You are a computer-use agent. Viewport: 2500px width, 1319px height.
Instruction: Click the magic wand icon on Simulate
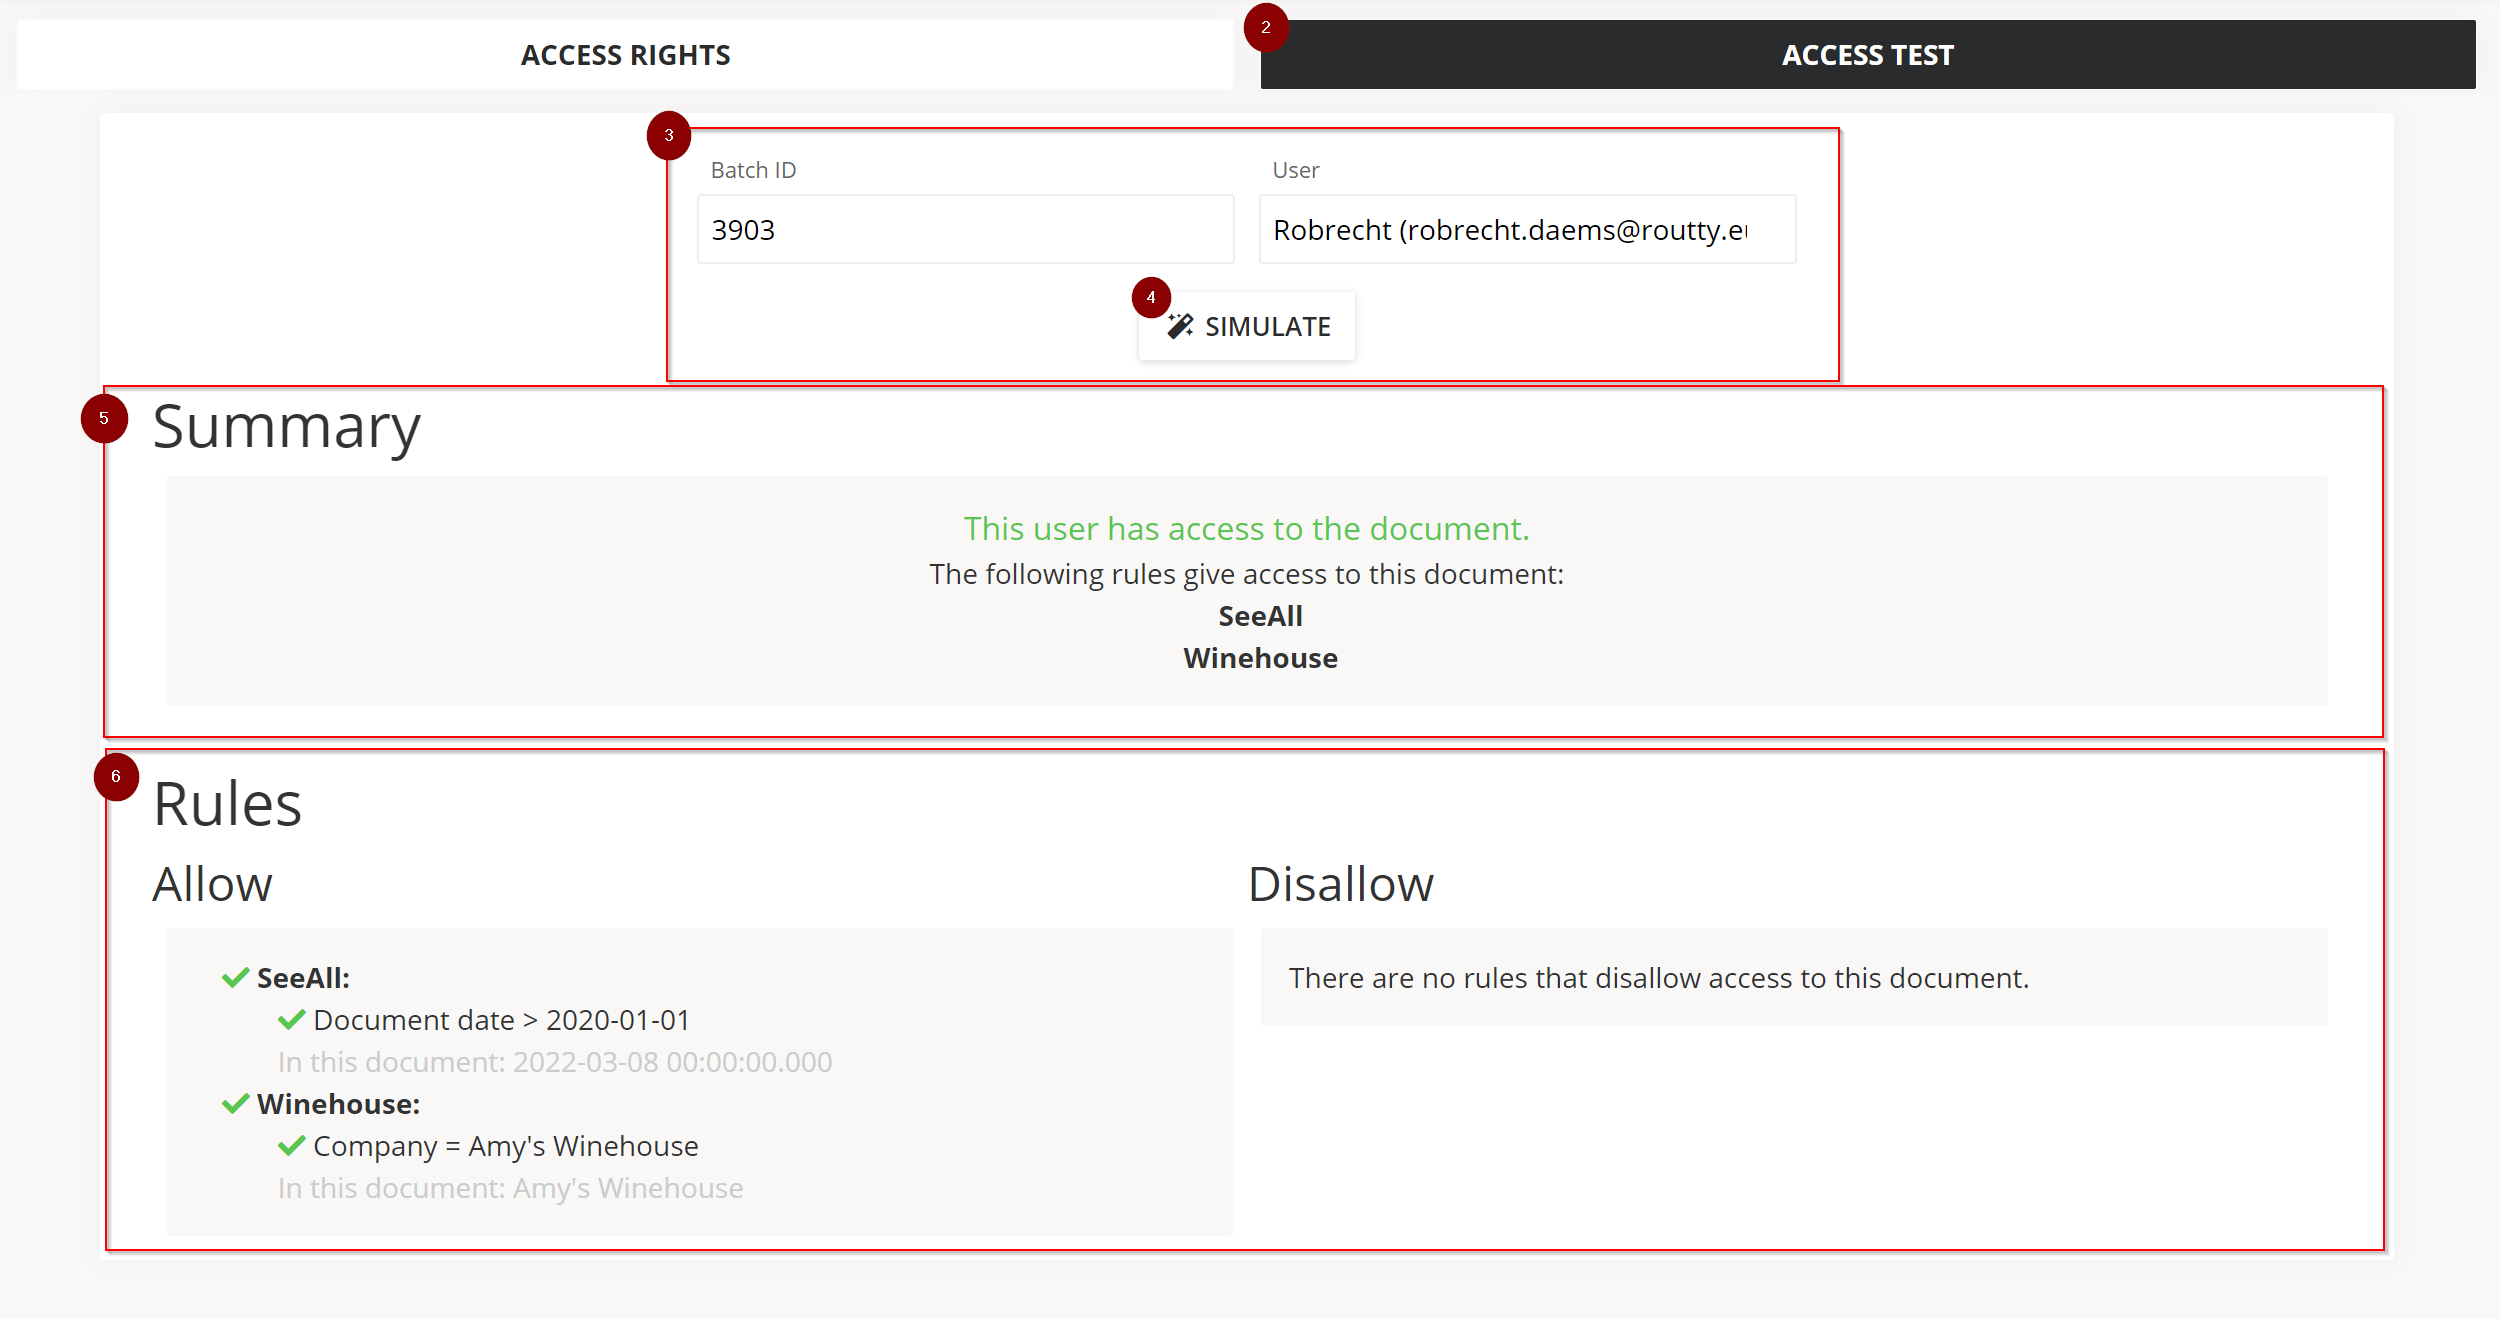click(1180, 326)
